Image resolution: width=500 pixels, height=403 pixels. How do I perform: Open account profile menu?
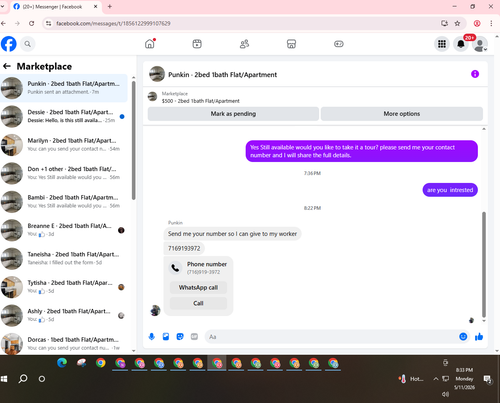480,45
